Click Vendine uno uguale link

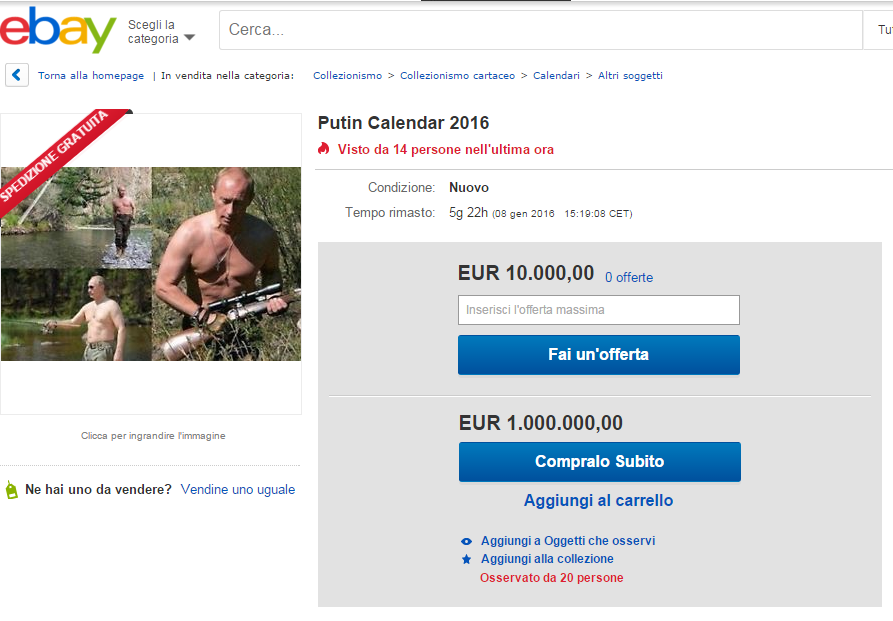[x=238, y=490]
